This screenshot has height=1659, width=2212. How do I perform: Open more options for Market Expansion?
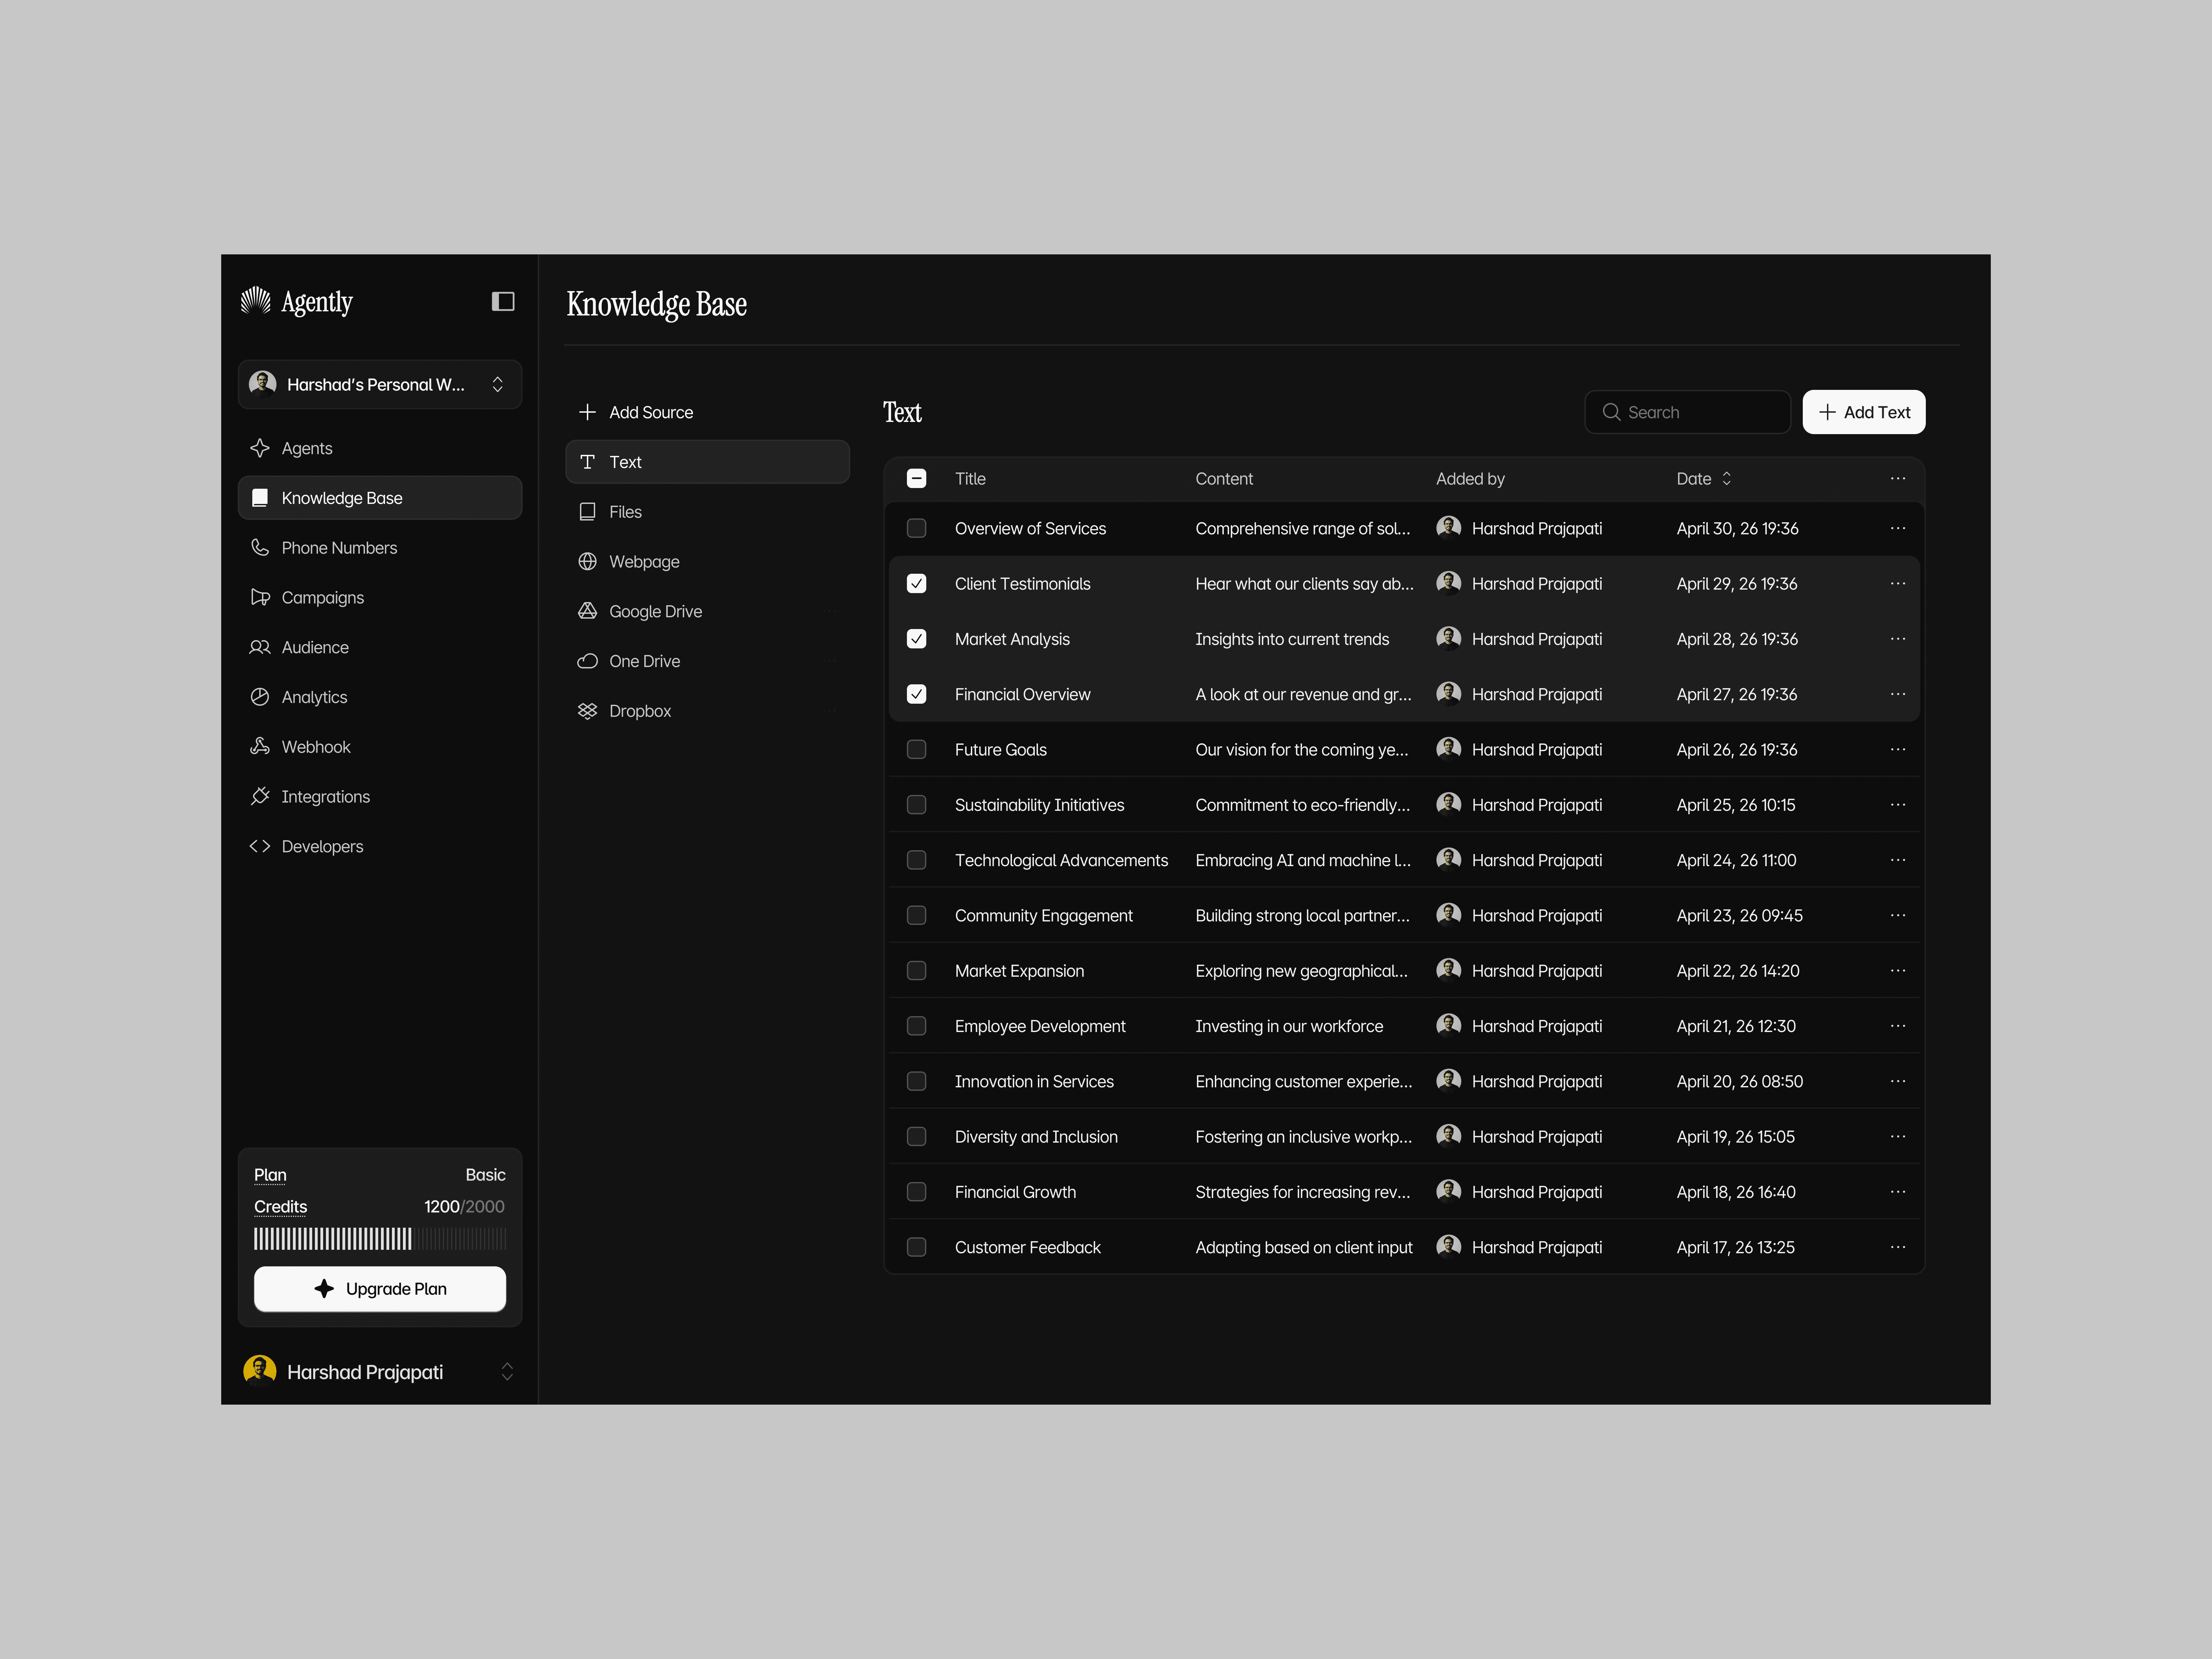(x=1898, y=971)
